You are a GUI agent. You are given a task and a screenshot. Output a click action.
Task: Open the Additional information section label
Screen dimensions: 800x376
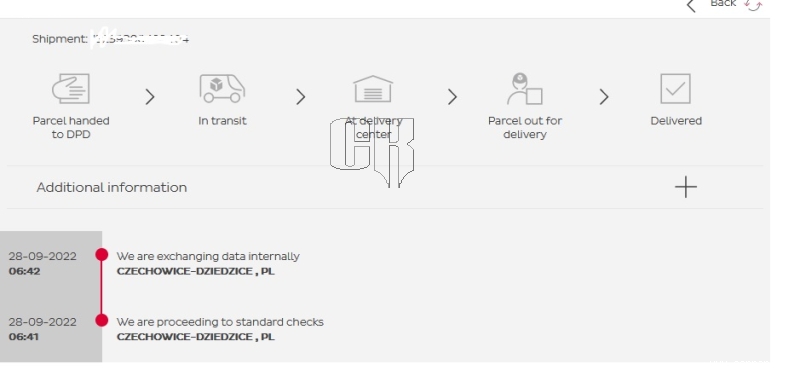tap(112, 187)
